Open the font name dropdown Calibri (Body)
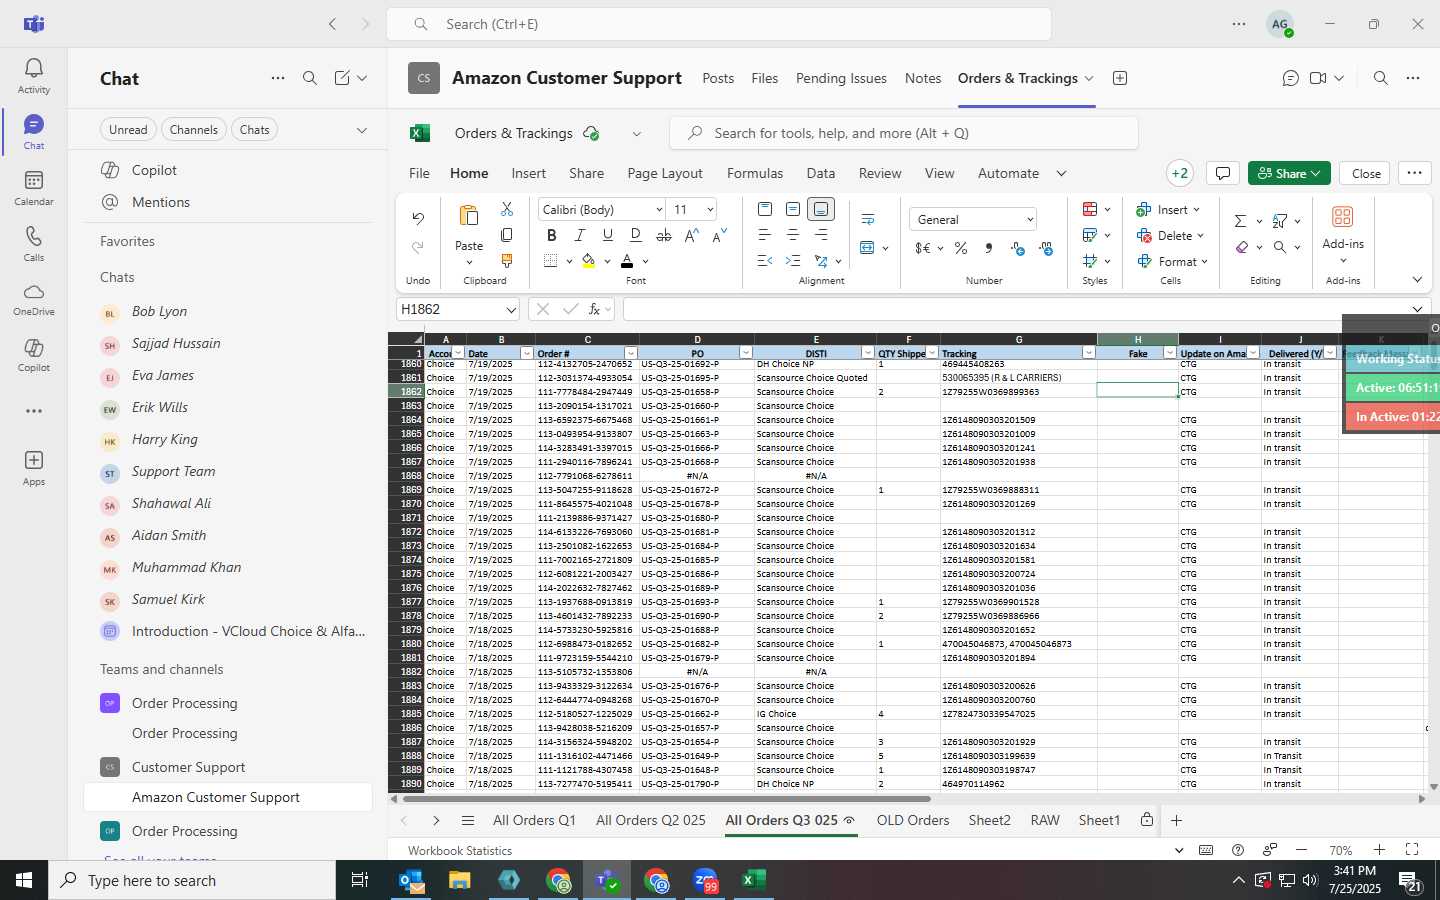Screen dimensions: 1440x900 659,209
